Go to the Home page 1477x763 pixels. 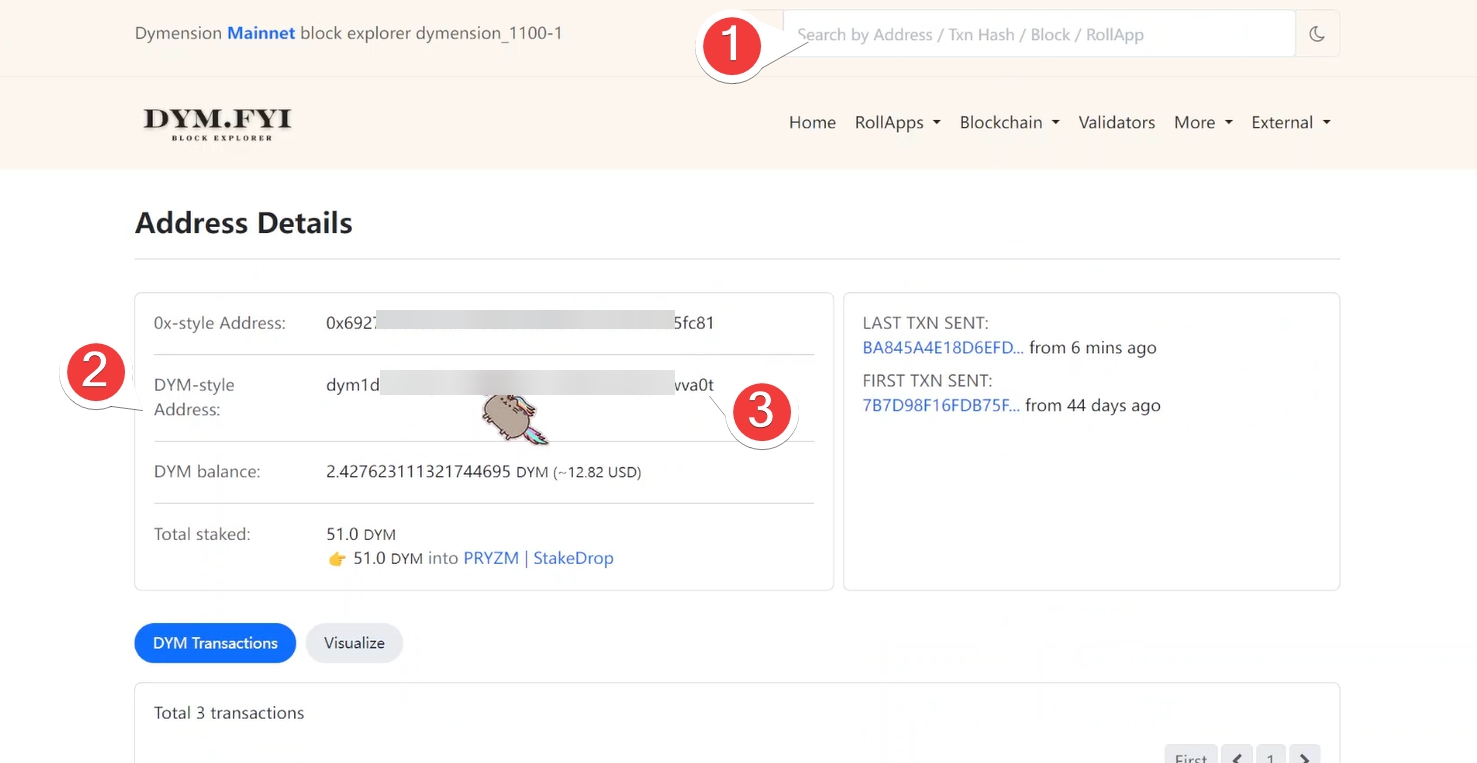click(x=812, y=123)
